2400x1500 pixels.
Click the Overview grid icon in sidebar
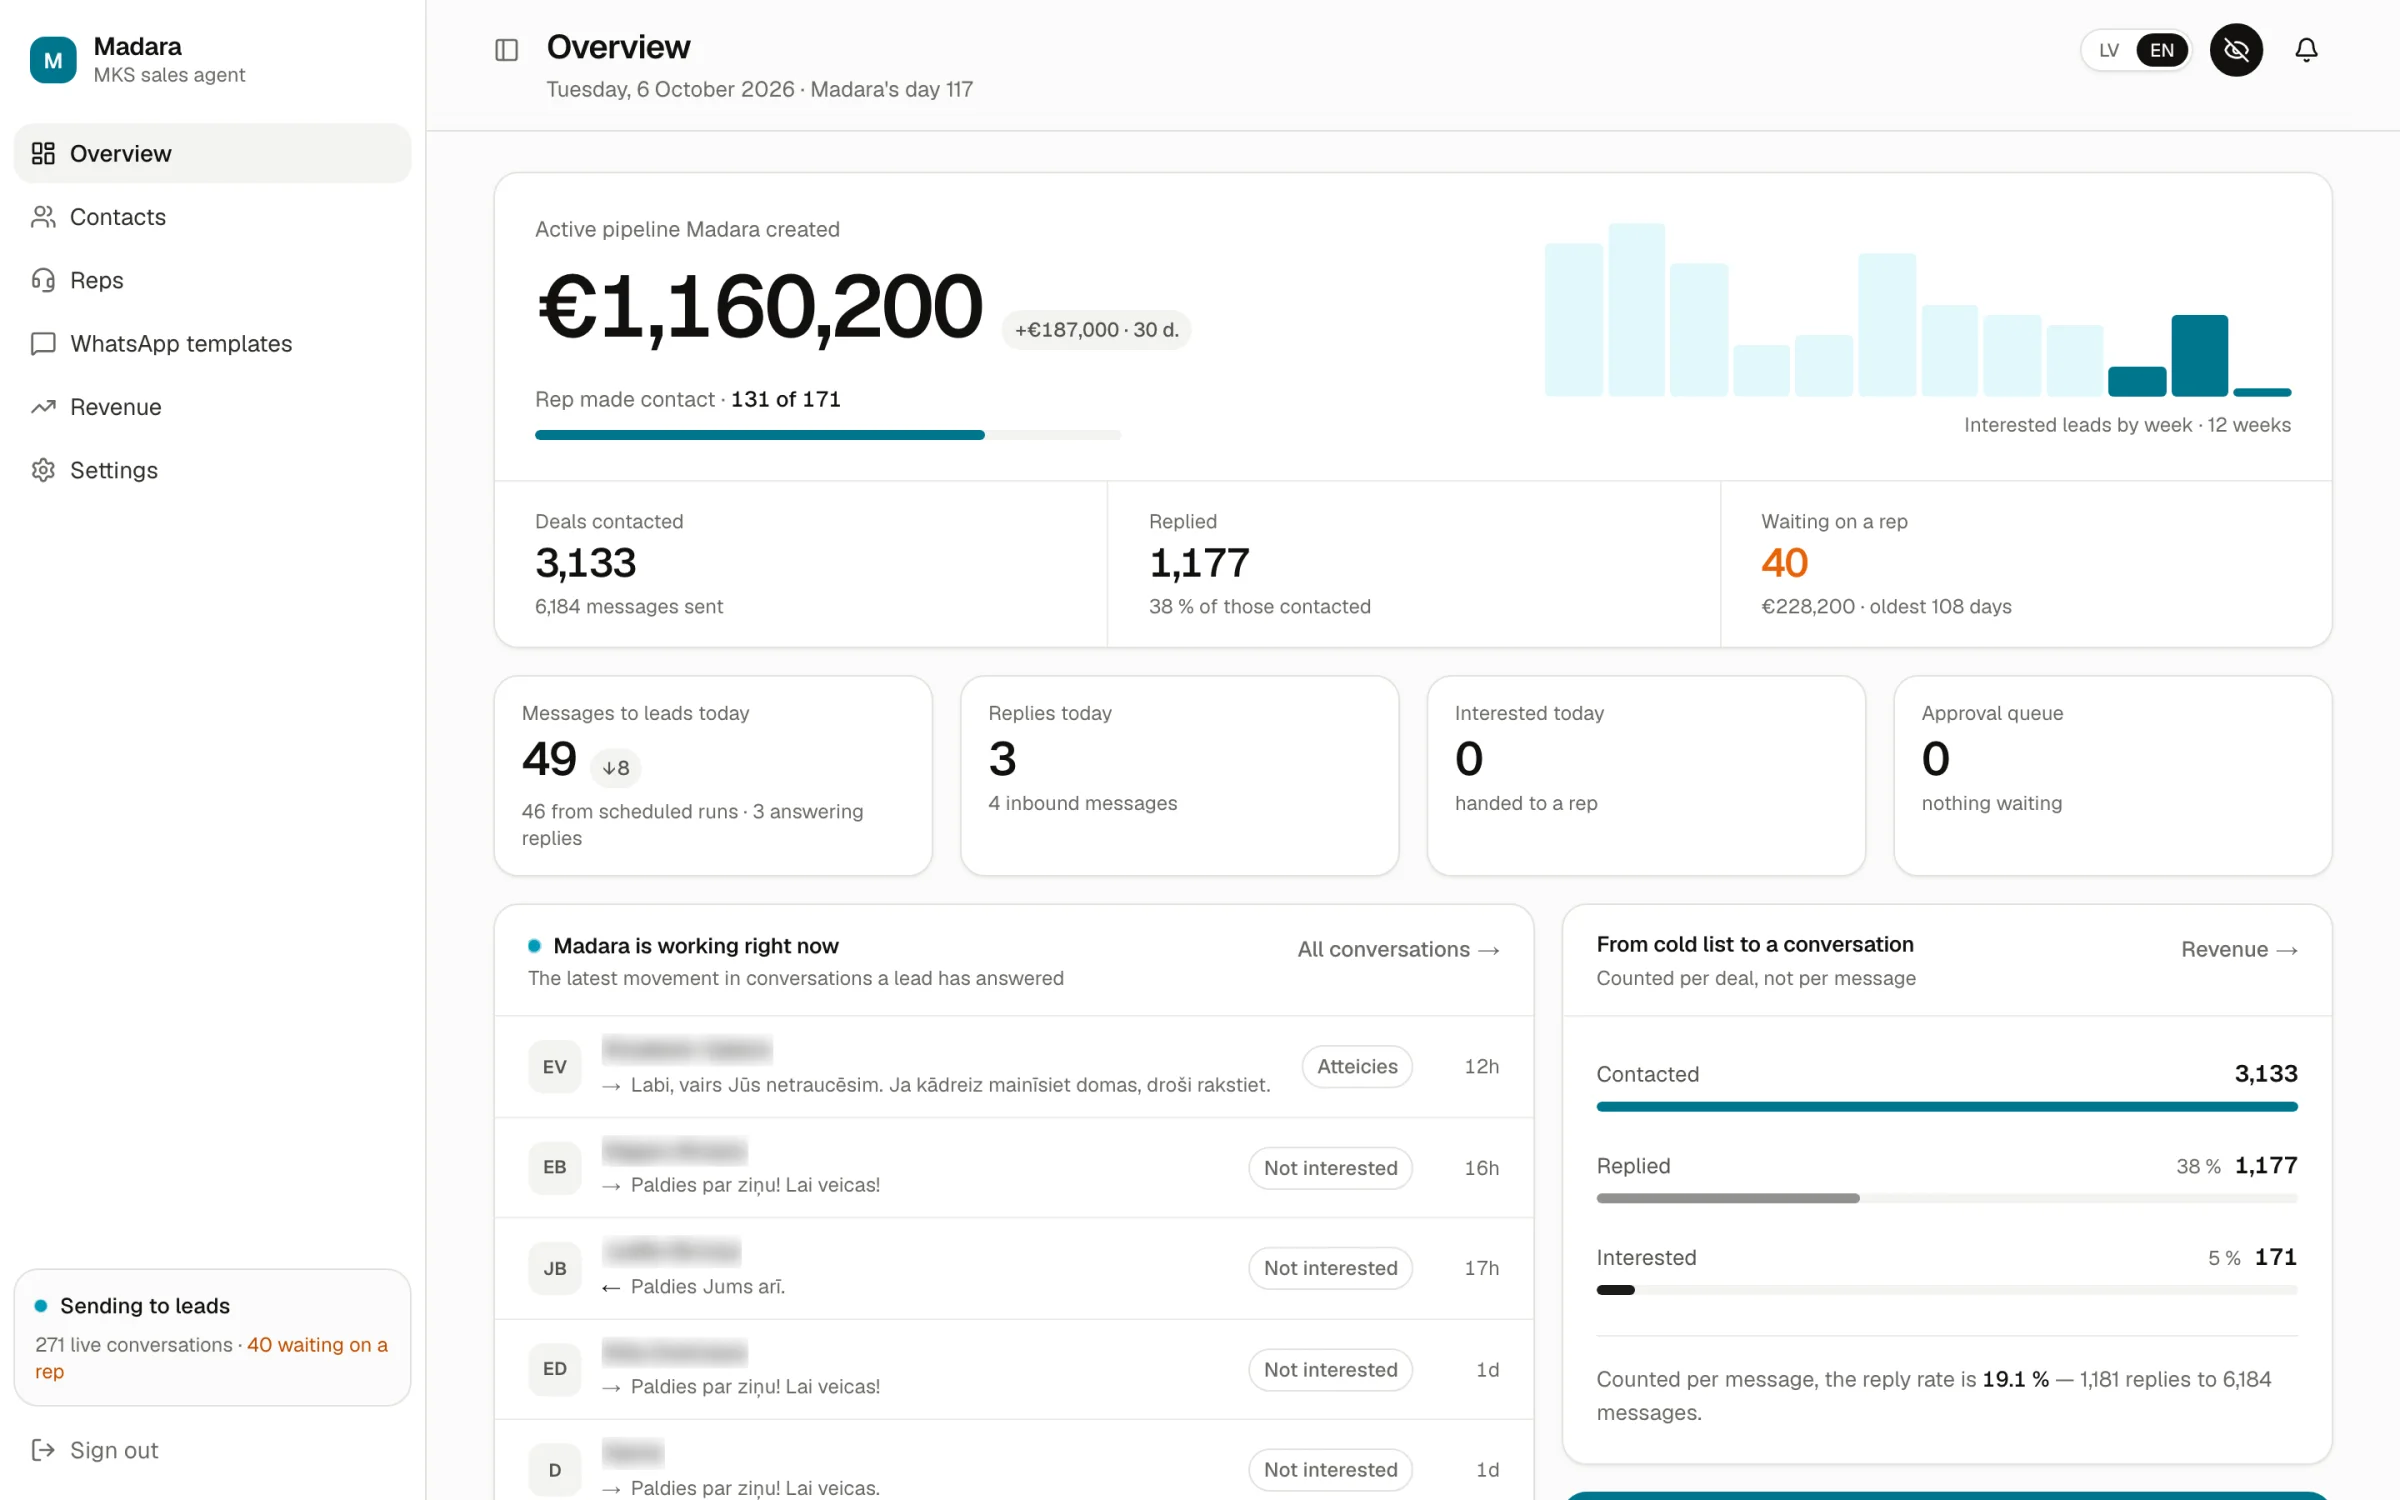coord(43,153)
